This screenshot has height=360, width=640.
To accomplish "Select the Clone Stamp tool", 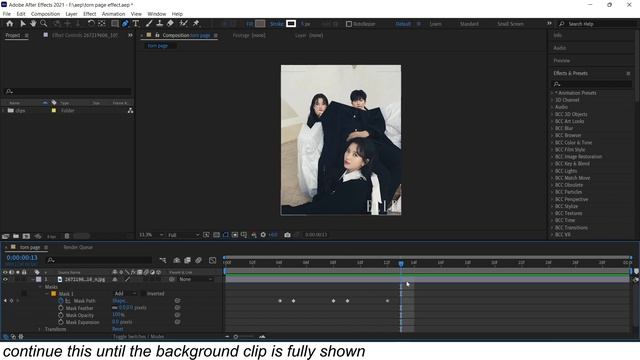I will (x=160, y=24).
